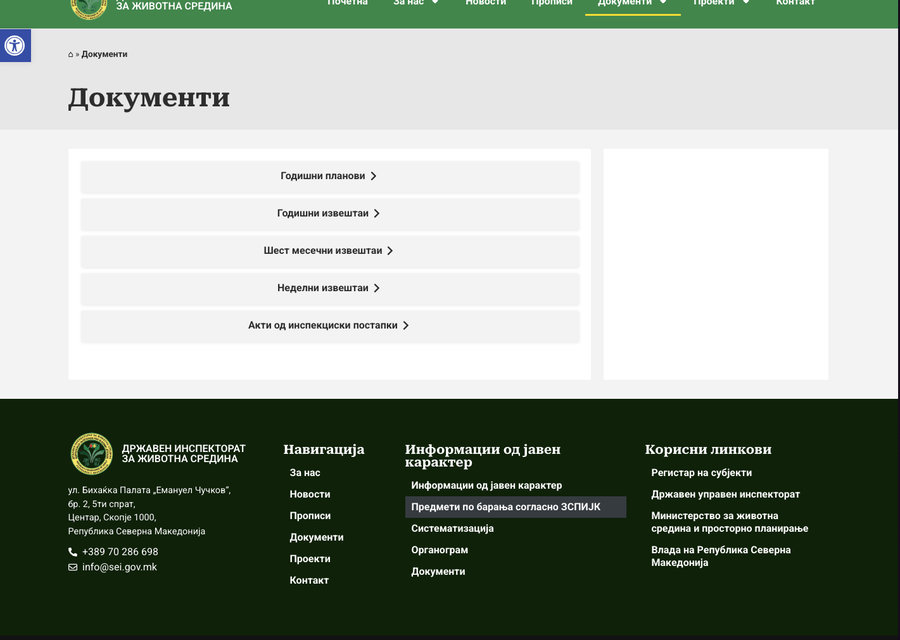Expand Годишни извештаи section
This screenshot has height=640, width=900.
point(330,214)
